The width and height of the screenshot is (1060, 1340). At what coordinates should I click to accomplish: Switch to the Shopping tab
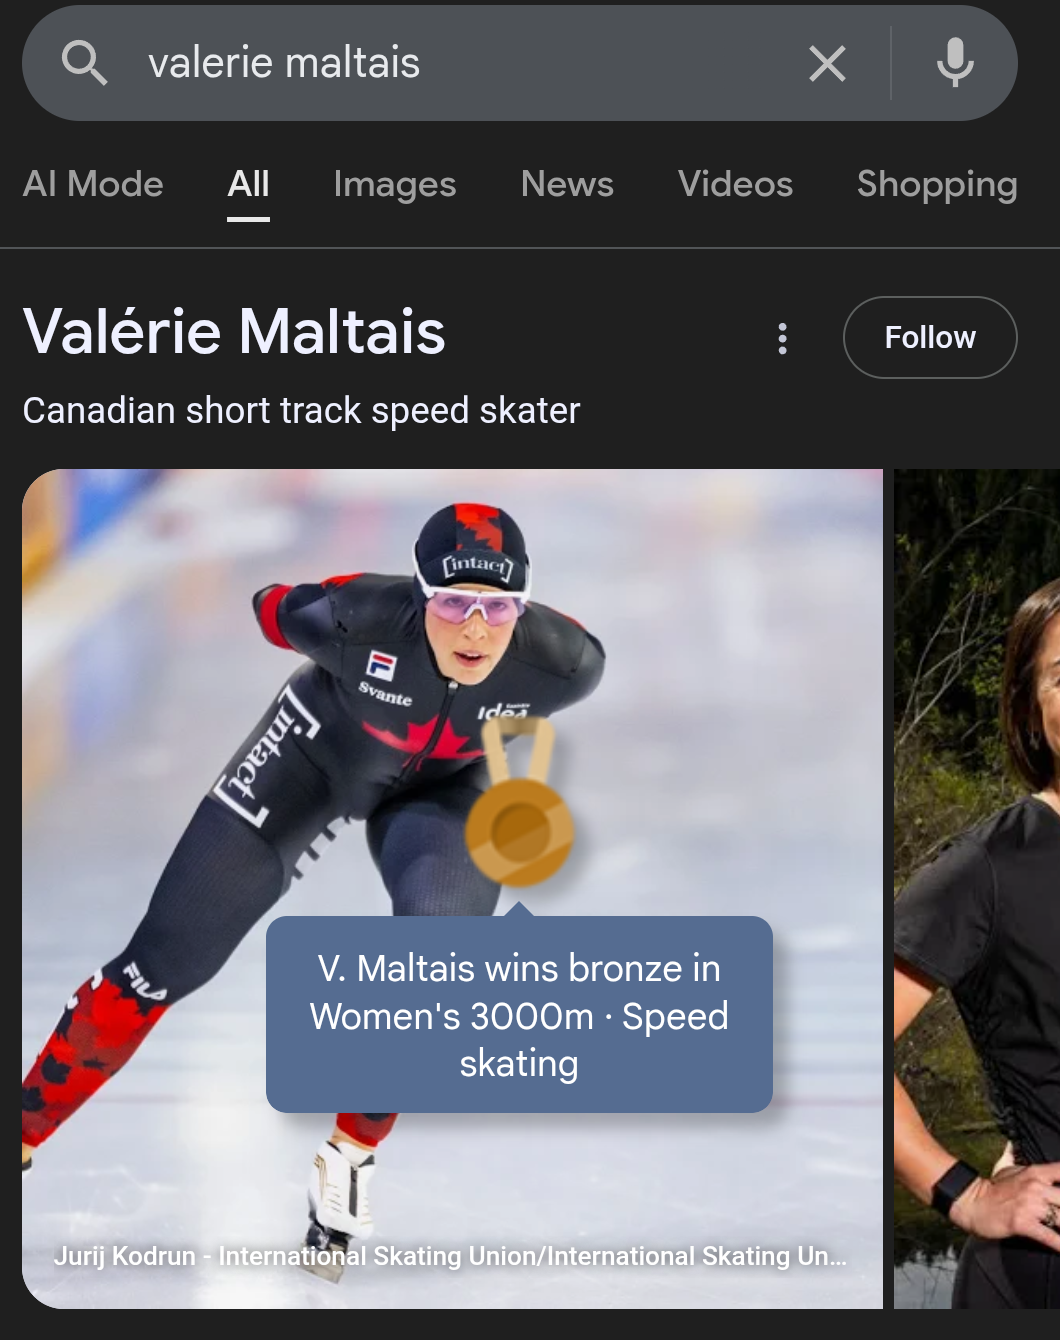pyautogui.click(x=937, y=184)
